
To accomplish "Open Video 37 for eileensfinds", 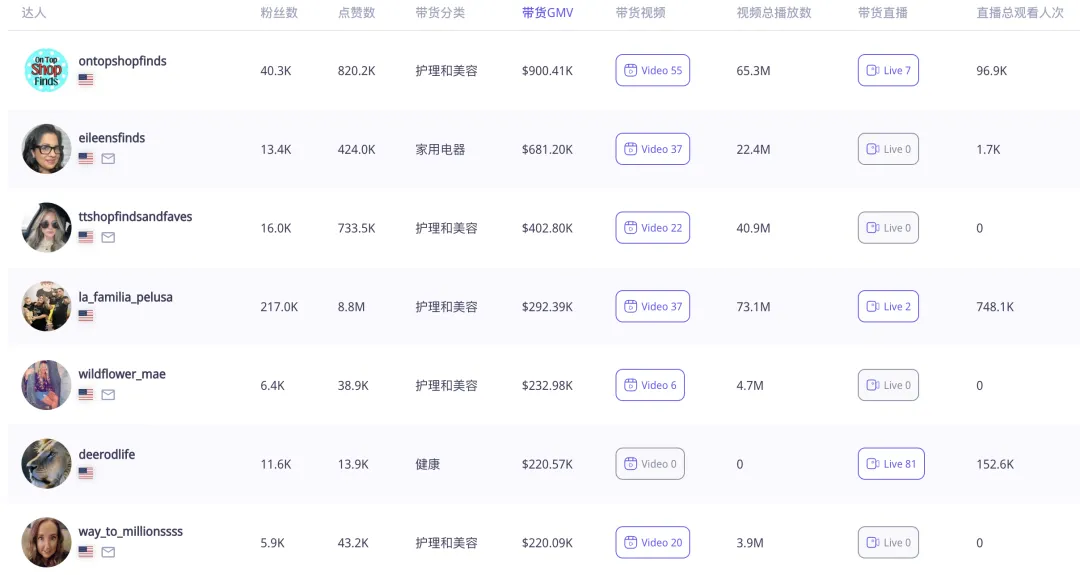I will [652, 149].
